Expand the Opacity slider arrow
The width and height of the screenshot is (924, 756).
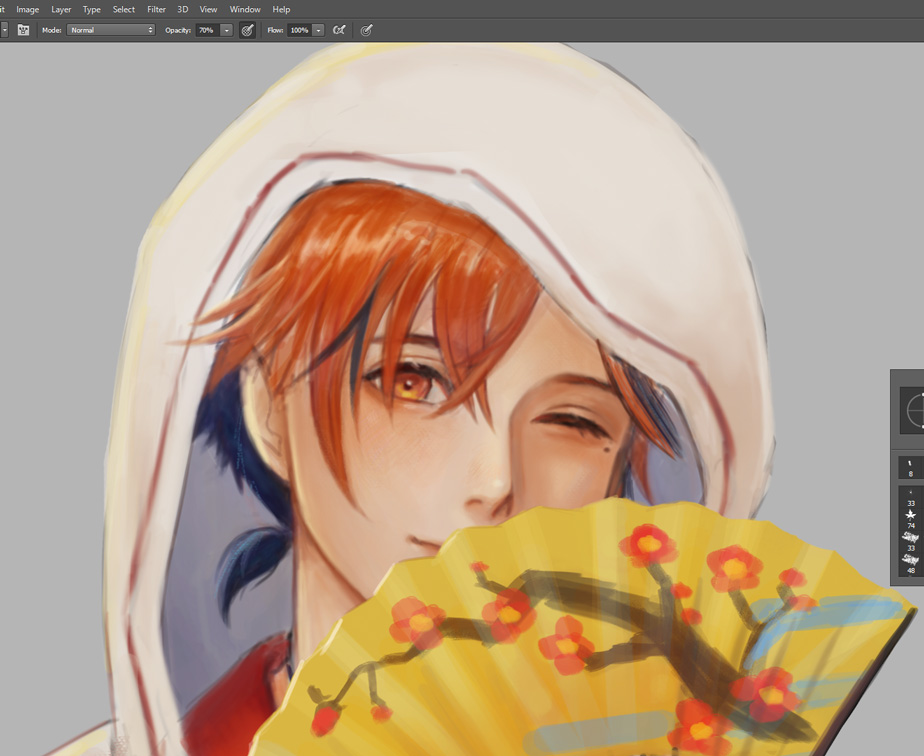pos(226,30)
